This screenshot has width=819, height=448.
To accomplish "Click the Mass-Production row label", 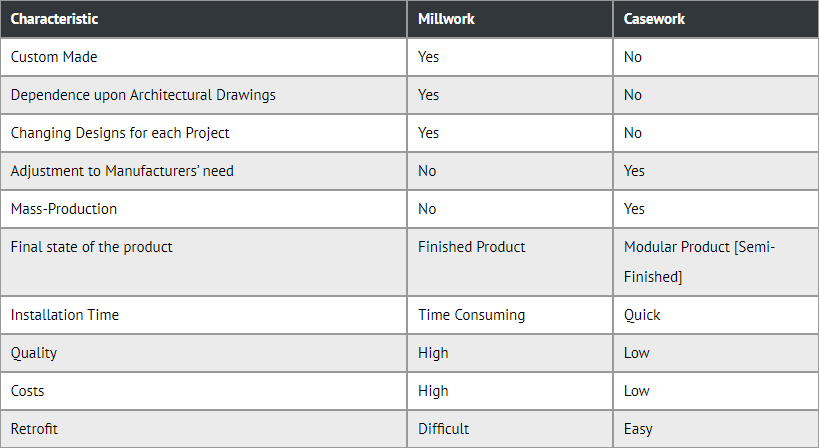I will (64, 209).
